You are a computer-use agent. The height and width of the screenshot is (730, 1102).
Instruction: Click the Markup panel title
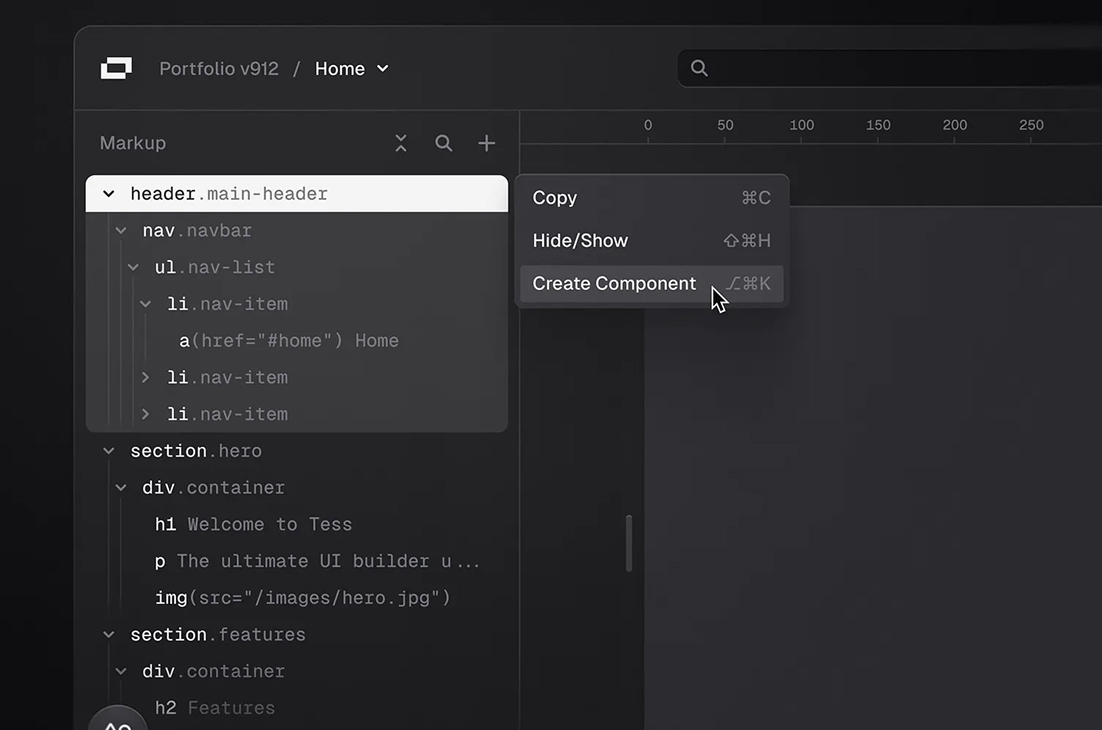133,143
